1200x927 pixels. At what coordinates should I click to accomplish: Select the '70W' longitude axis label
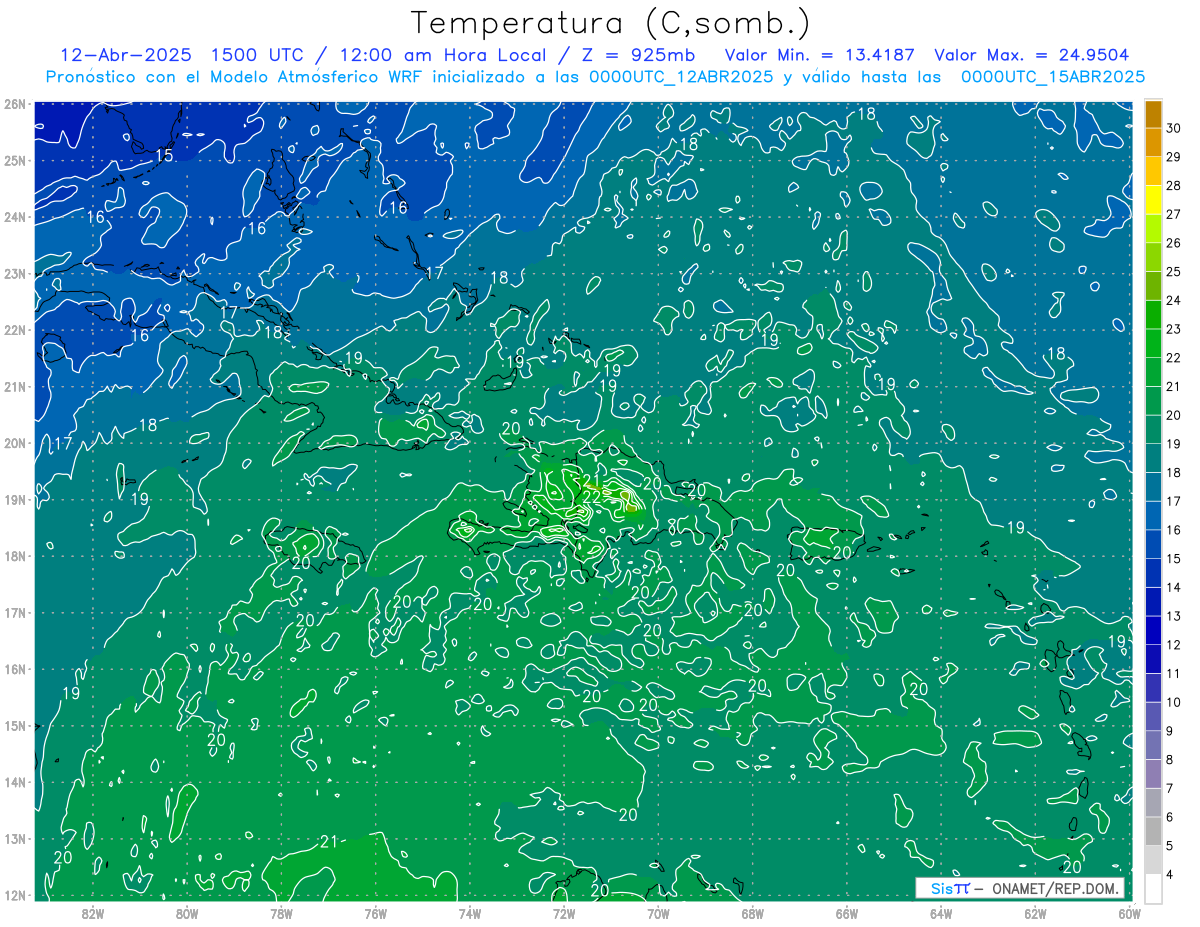coord(657,912)
